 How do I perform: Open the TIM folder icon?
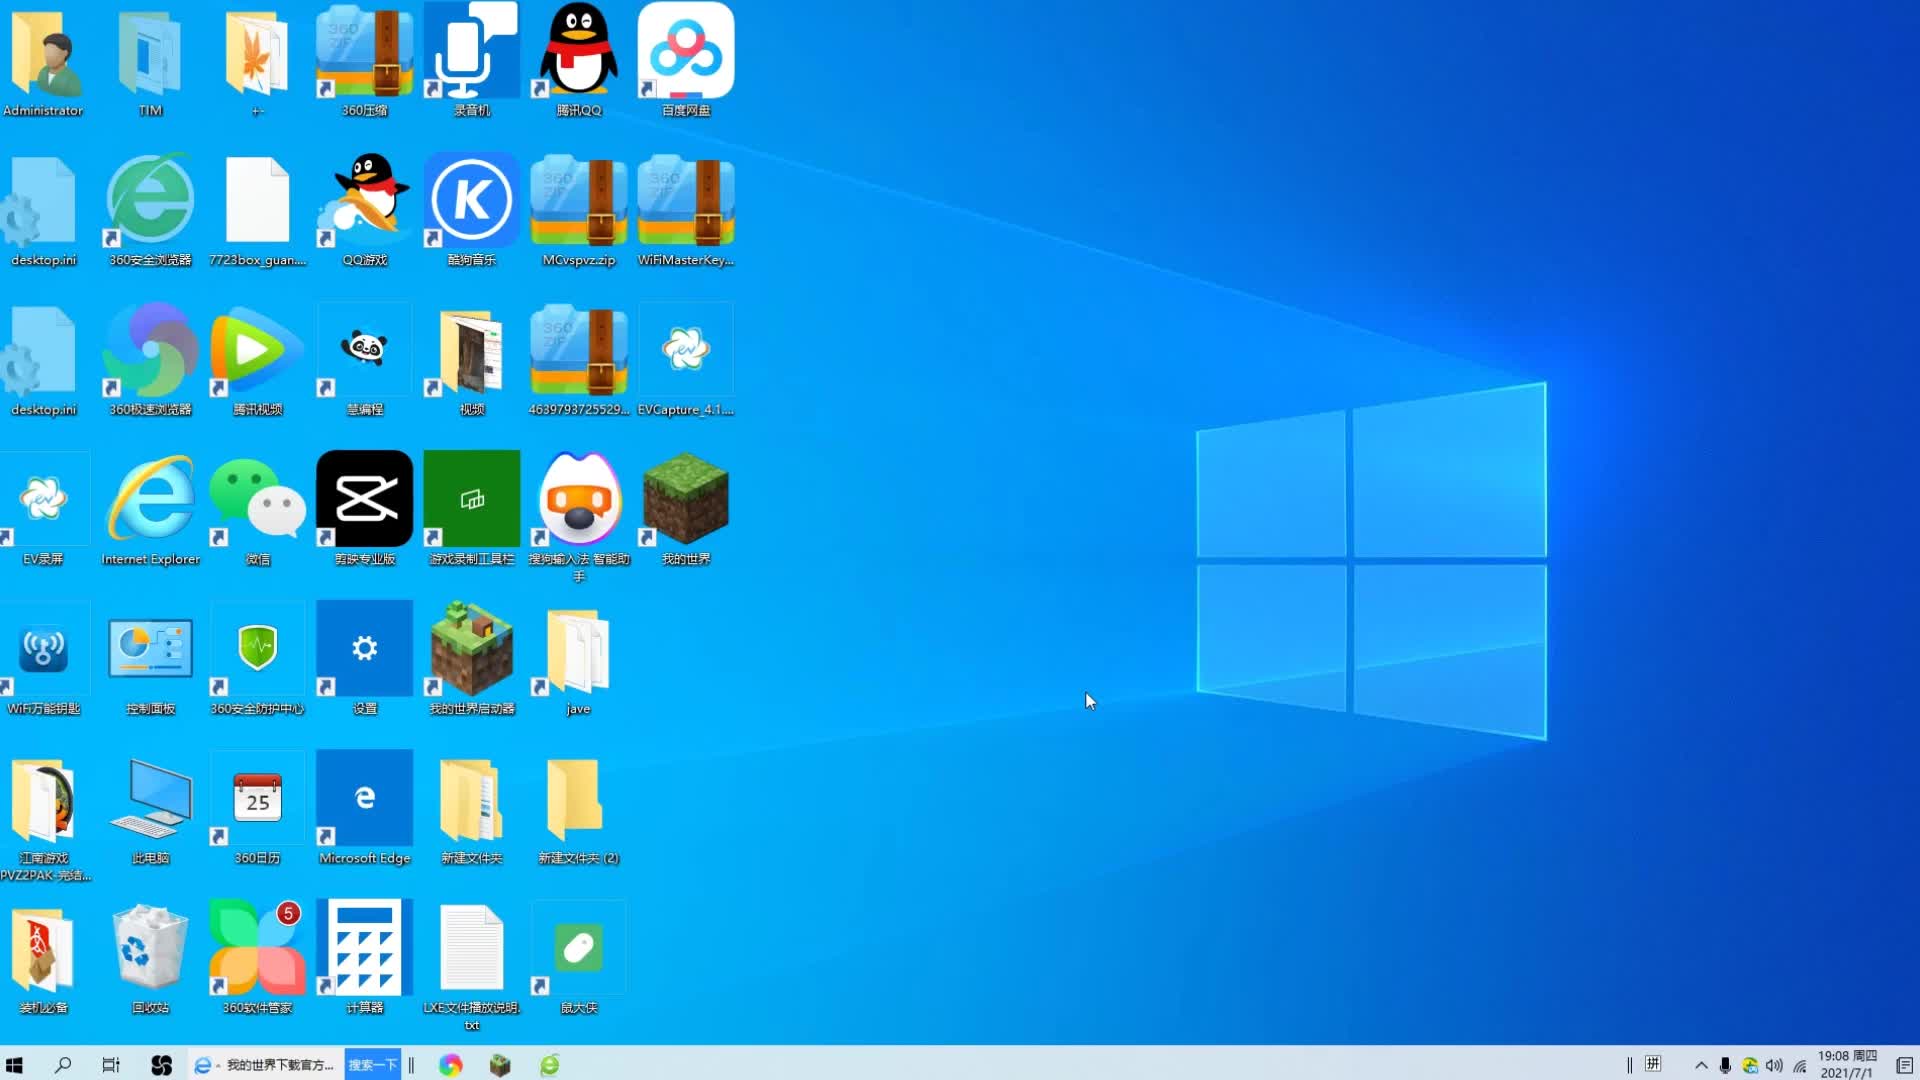click(x=150, y=60)
